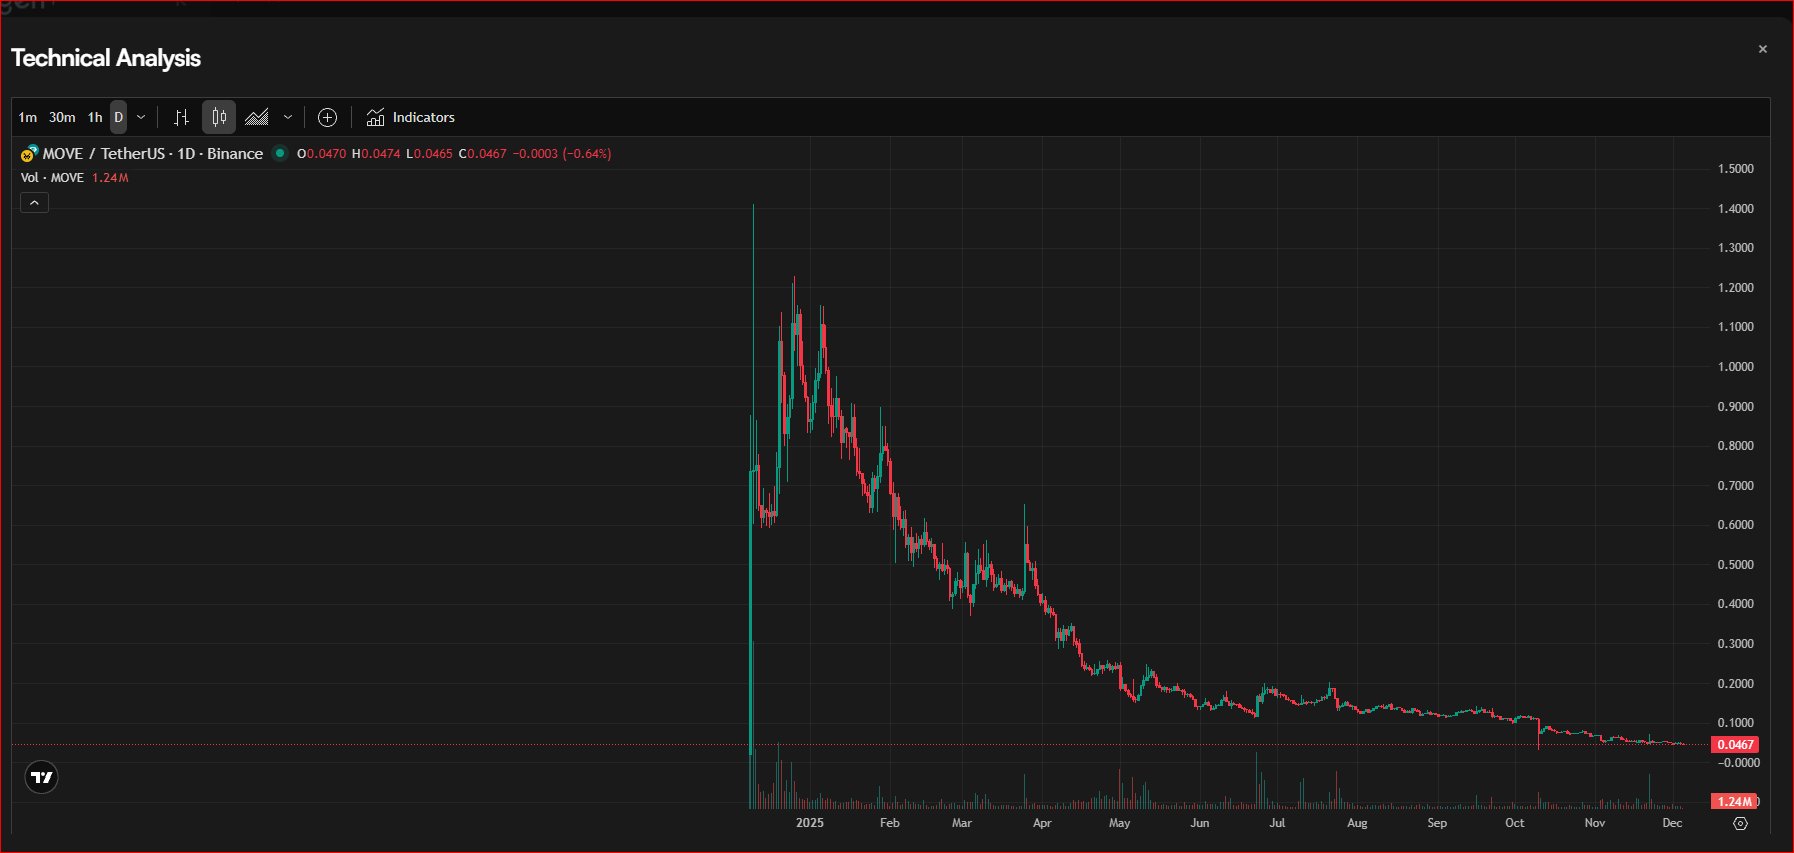Click the May time axis label
This screenshot has height=853, width=1794.
coord(1120,823)
